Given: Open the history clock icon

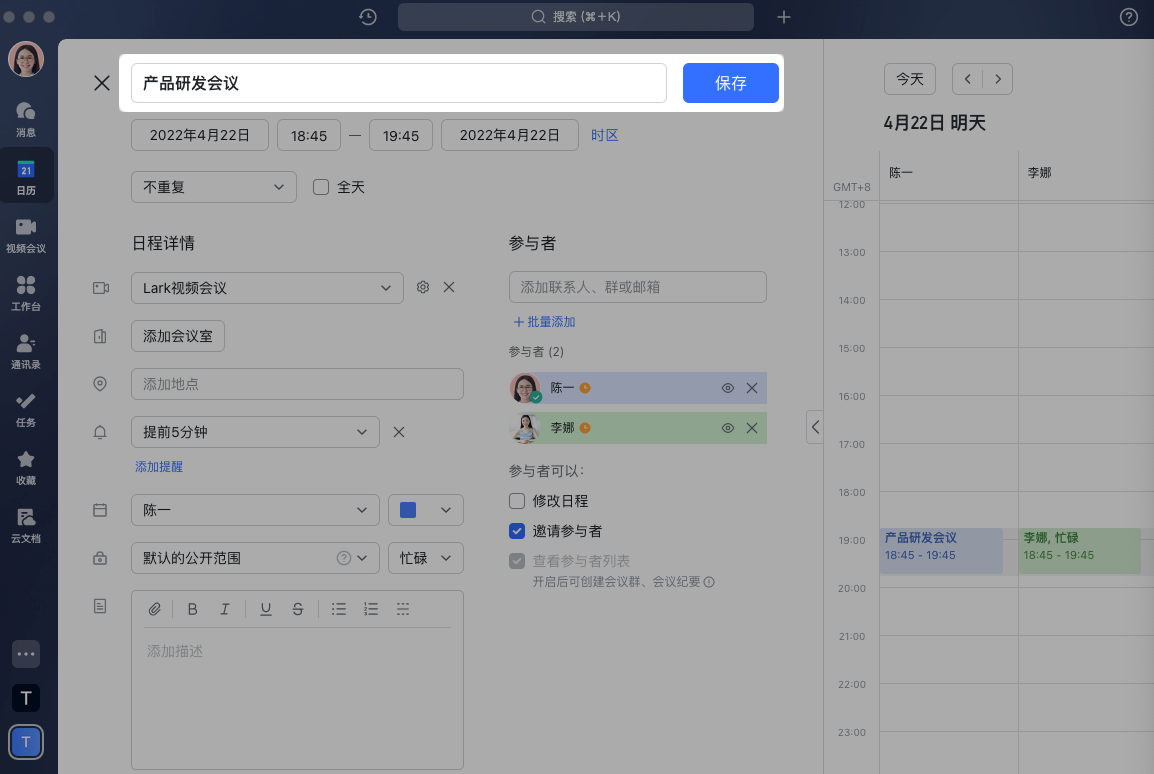Looking at the screenshot, I should 368,17.
